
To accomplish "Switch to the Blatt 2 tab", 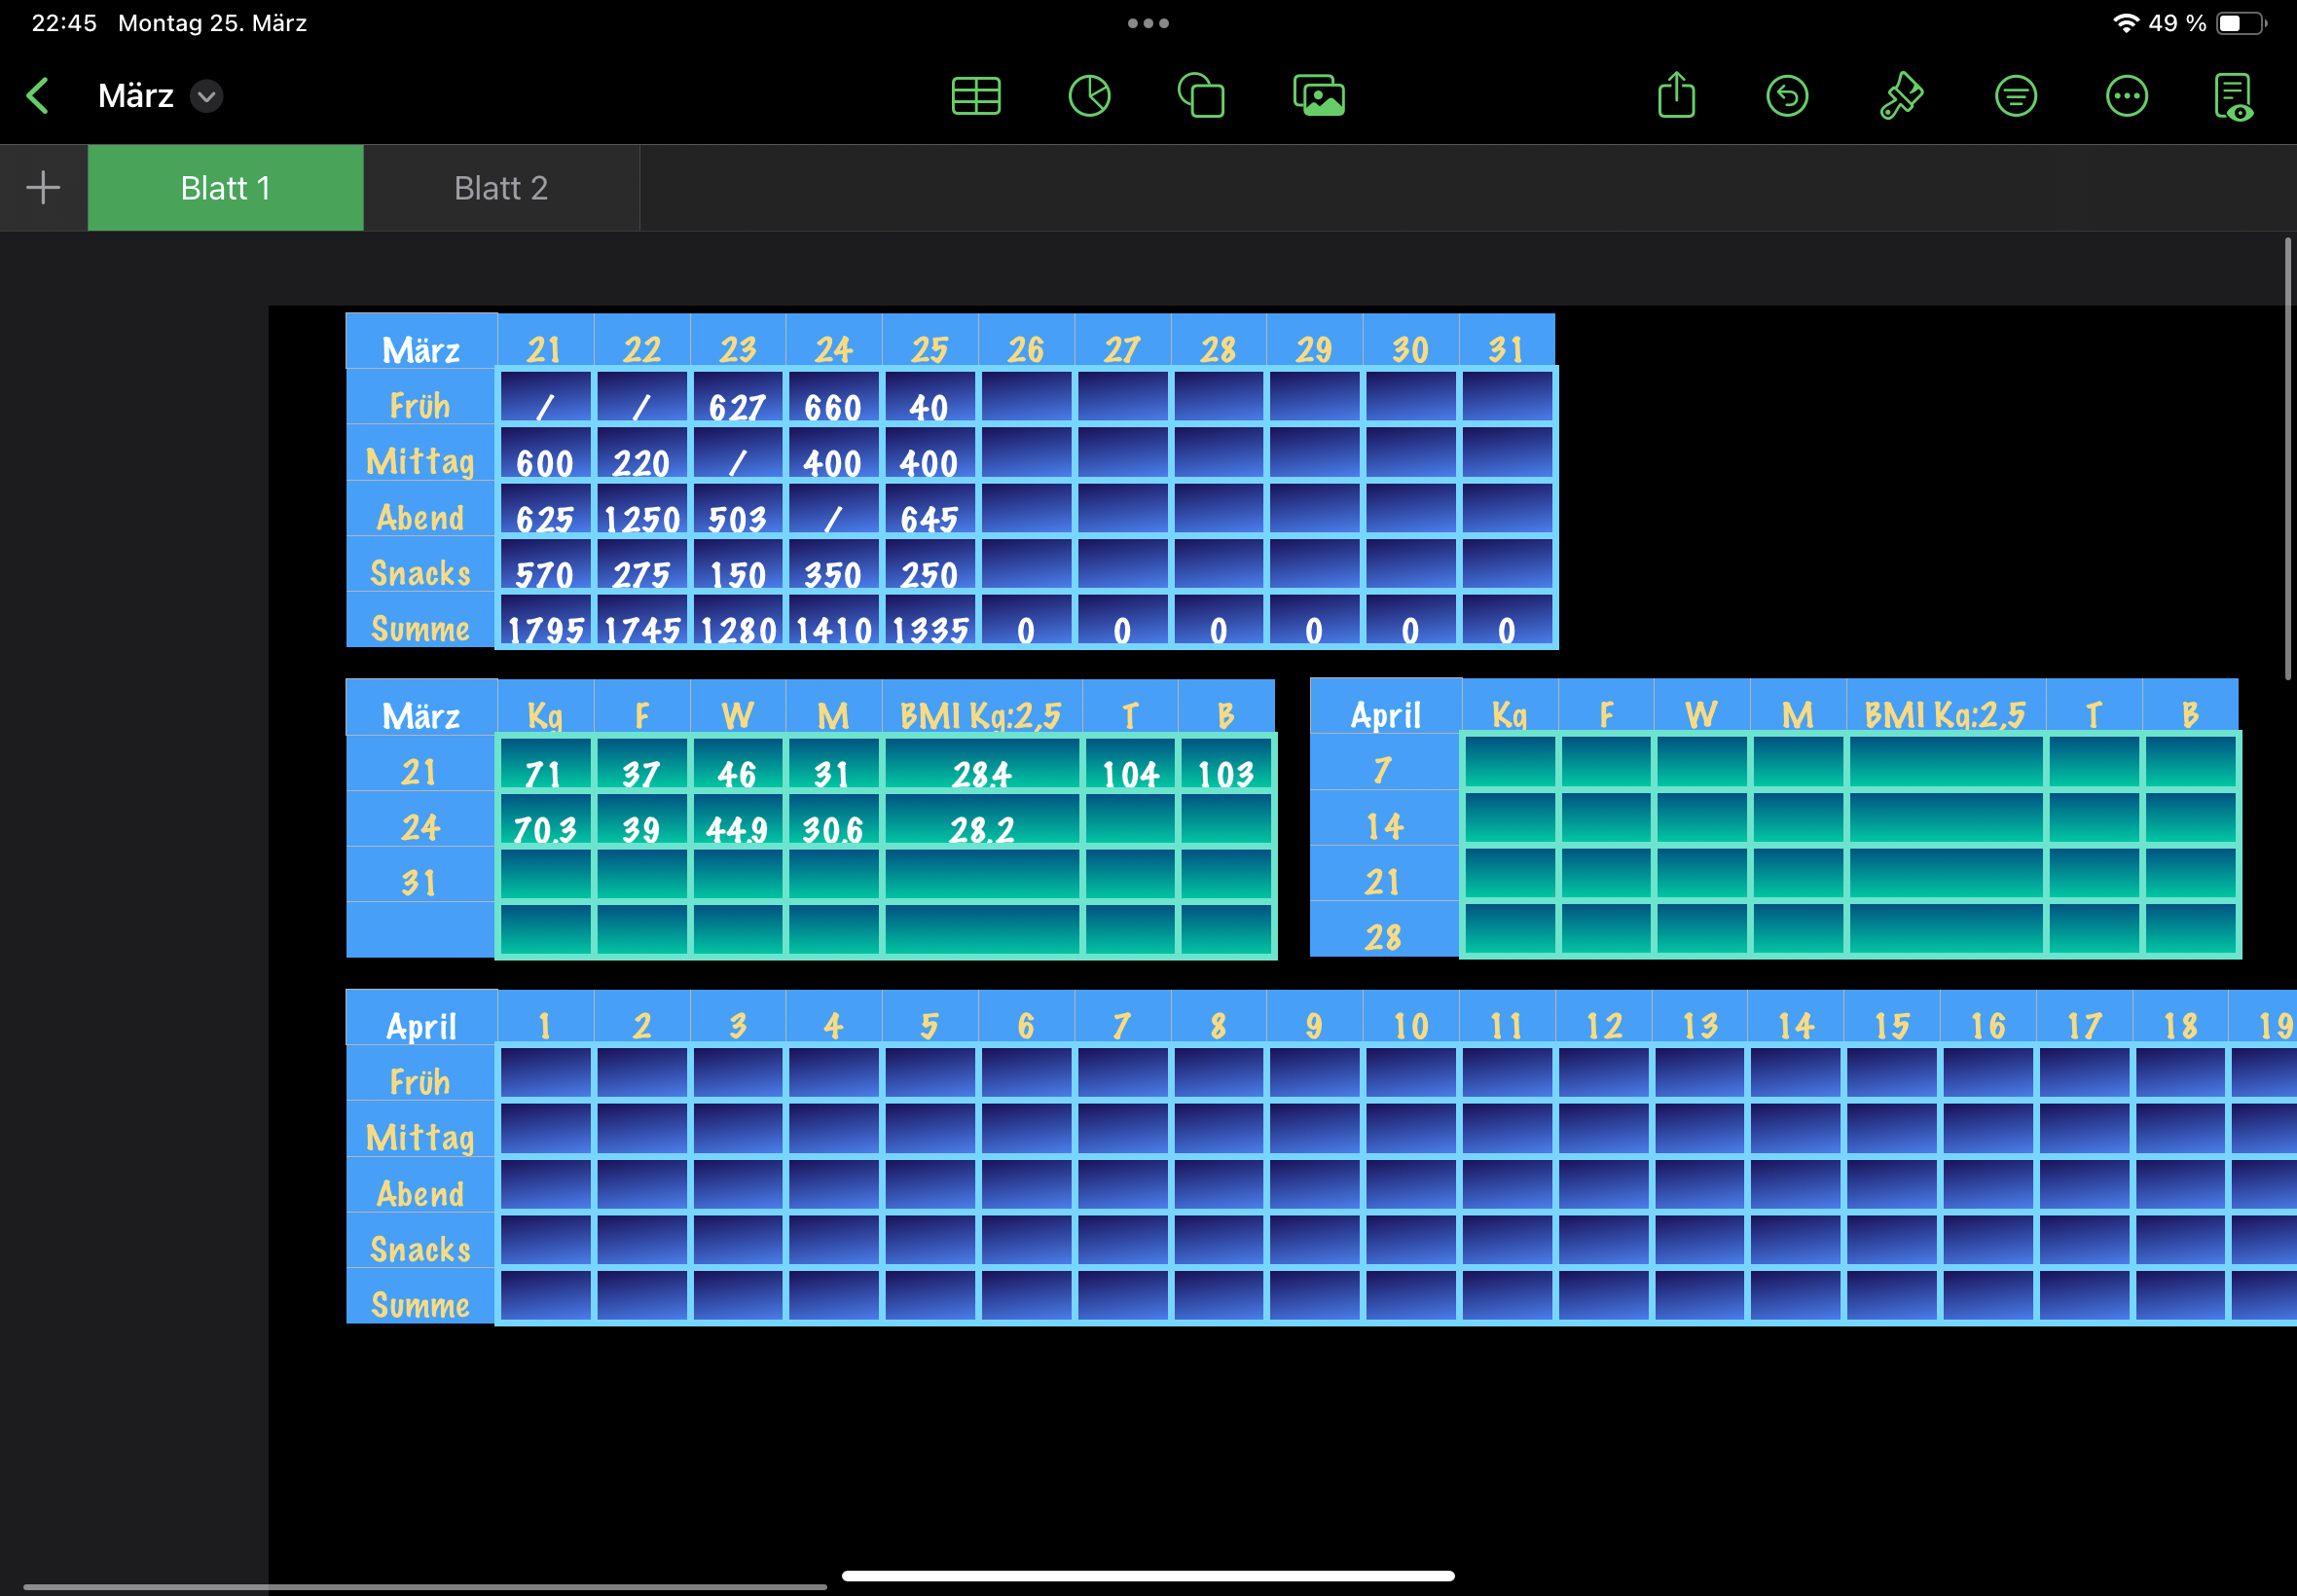I will click(501, 188).
